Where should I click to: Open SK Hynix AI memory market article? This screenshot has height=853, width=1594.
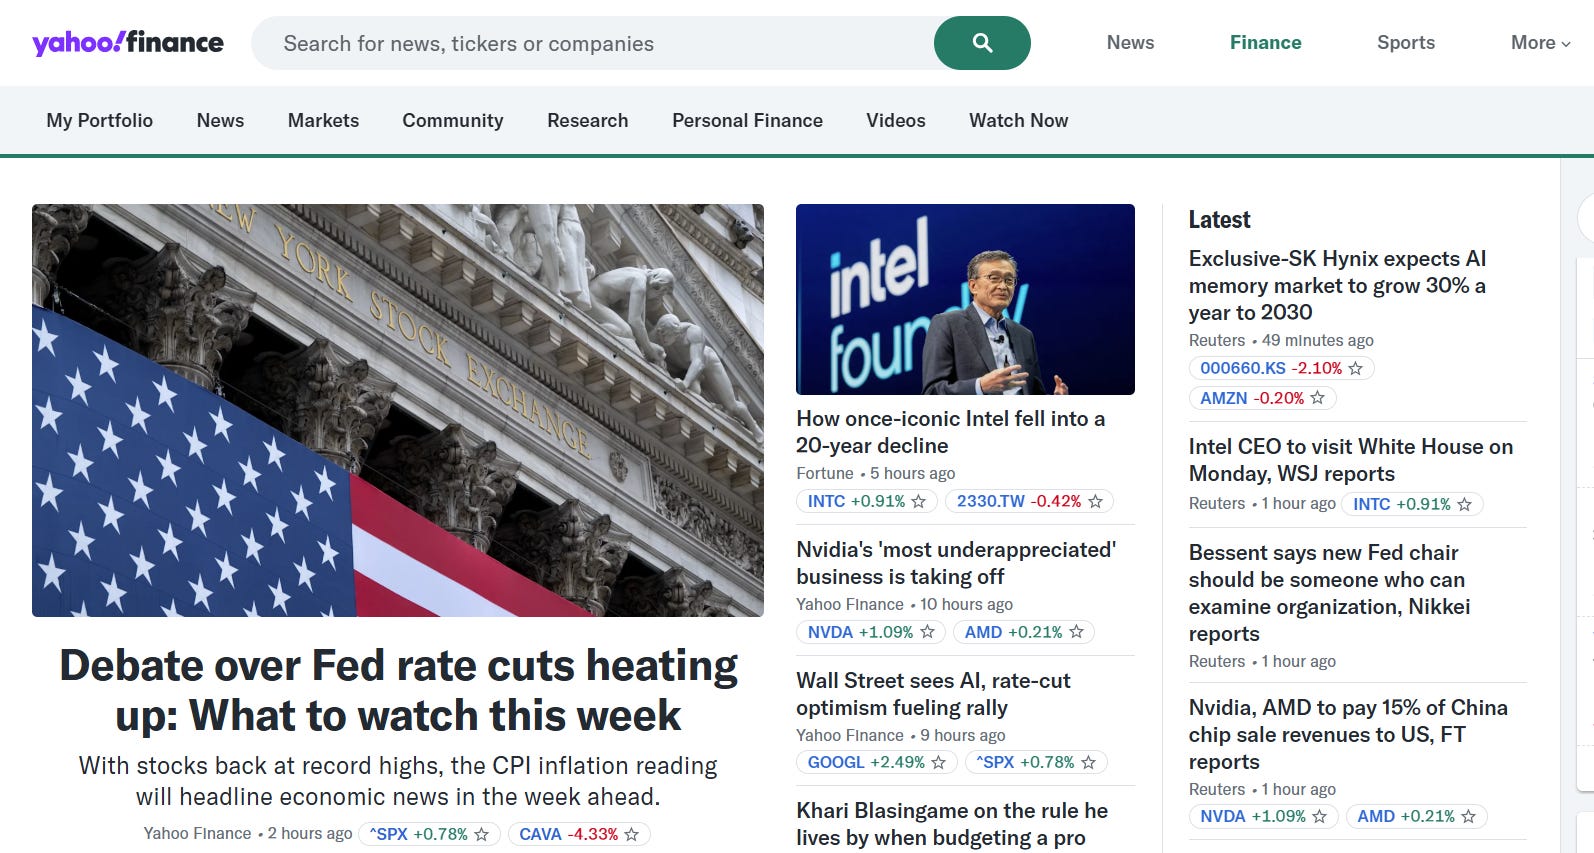[1337, 285]
